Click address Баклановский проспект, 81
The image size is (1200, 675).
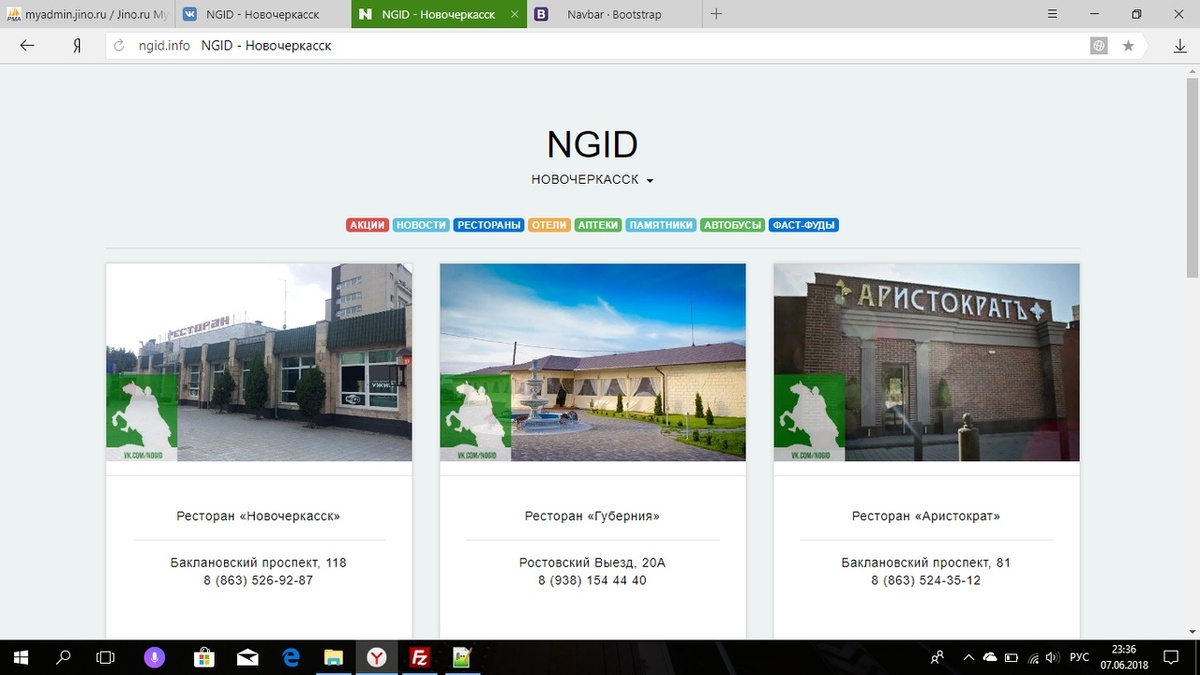(x=926, y=563)
